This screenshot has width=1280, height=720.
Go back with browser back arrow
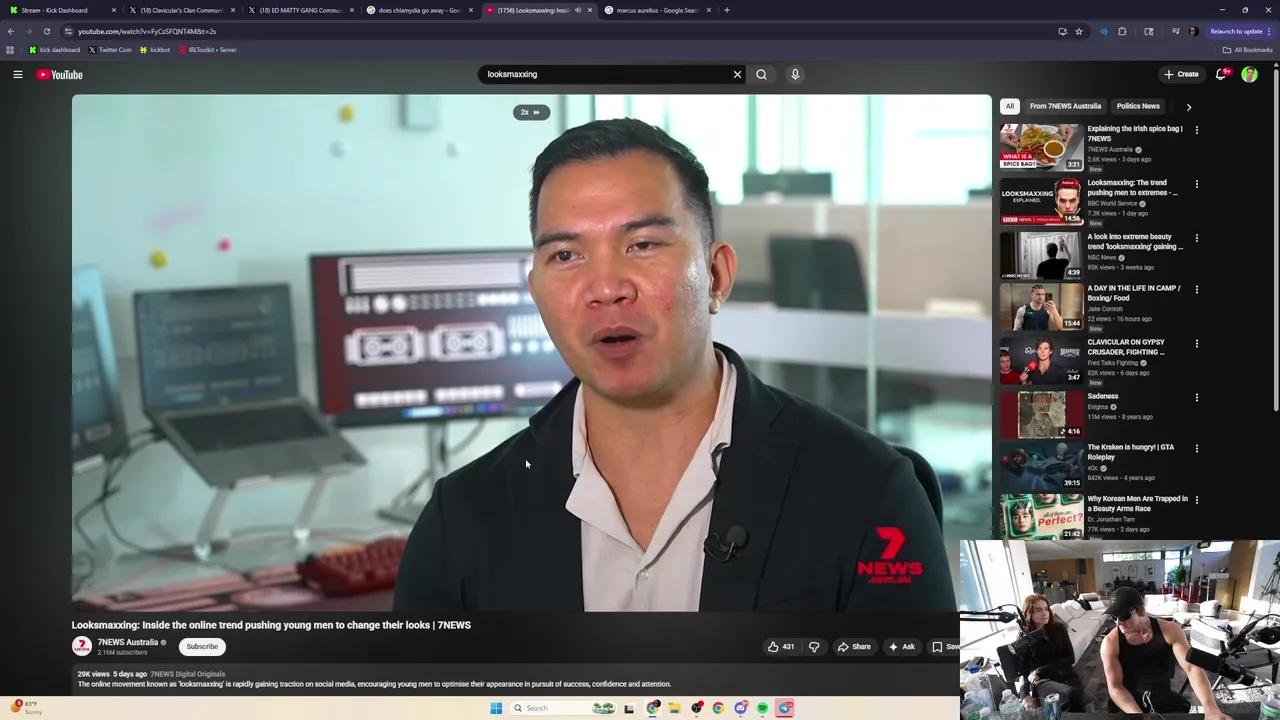(11, 31)
